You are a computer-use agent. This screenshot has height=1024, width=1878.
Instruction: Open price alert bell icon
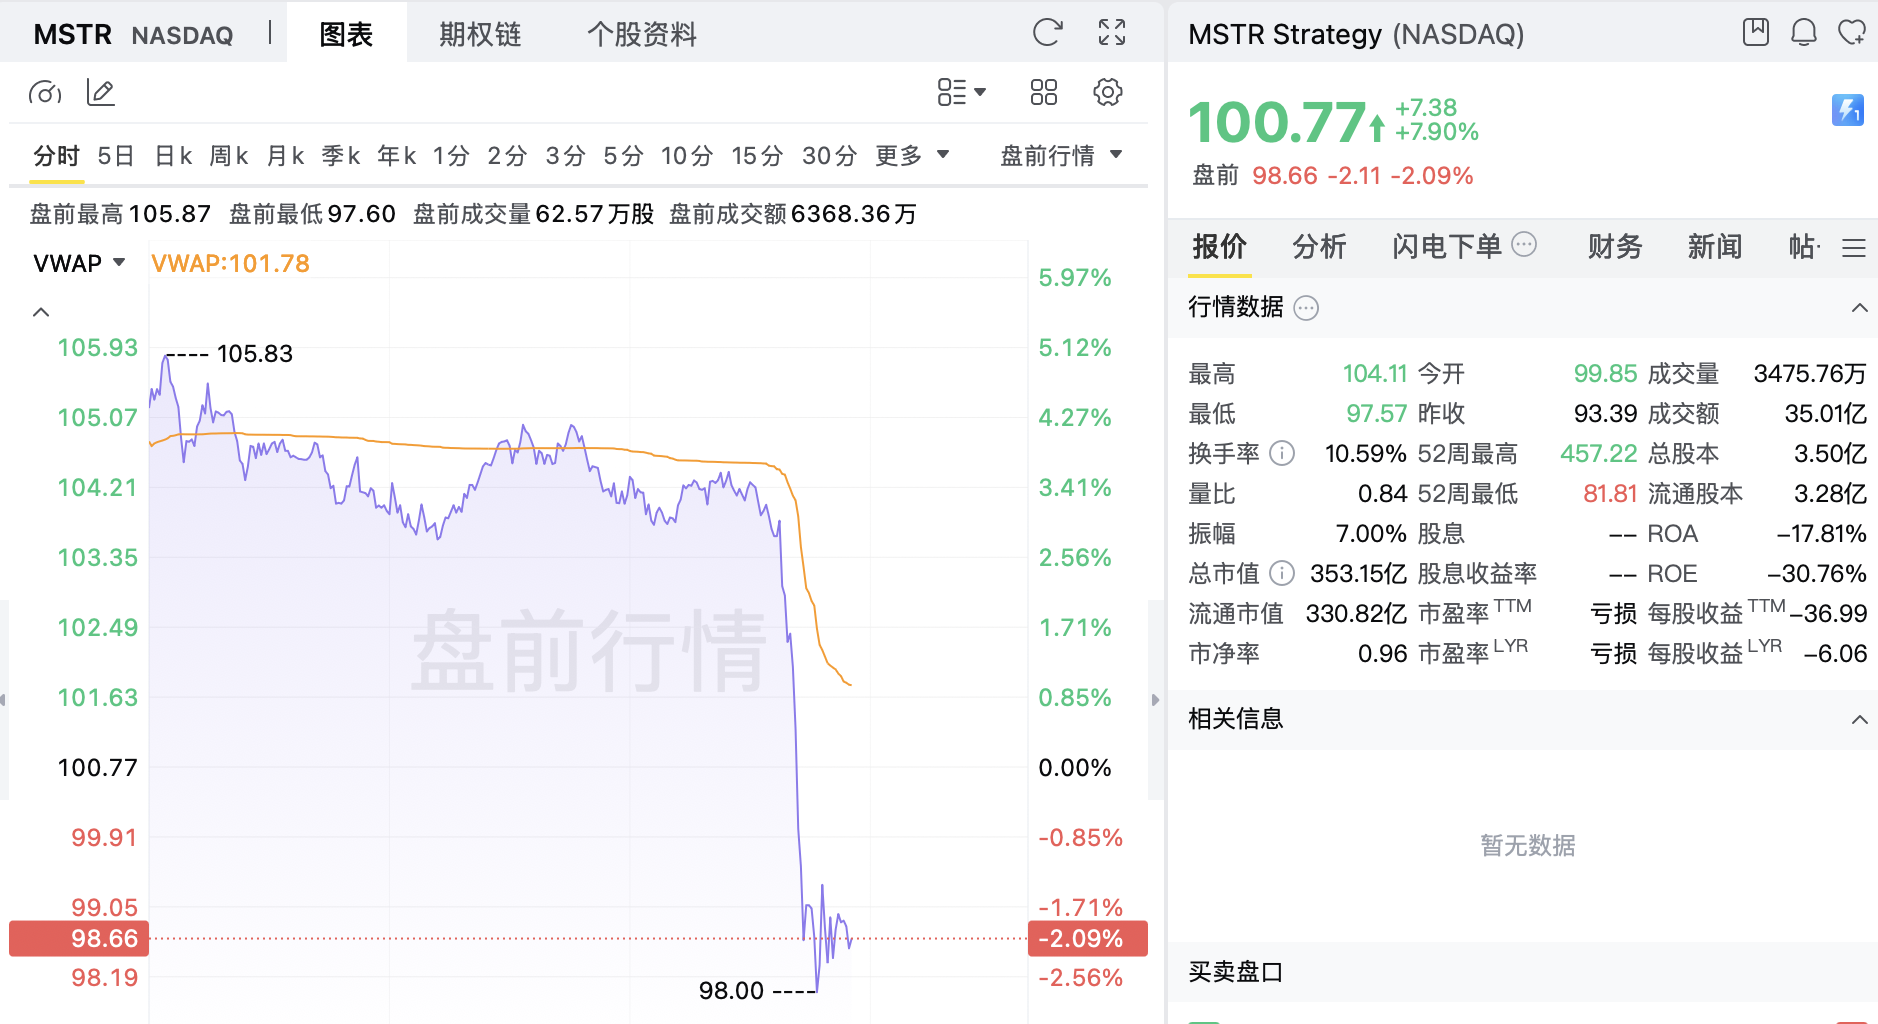pos(1803,33)
